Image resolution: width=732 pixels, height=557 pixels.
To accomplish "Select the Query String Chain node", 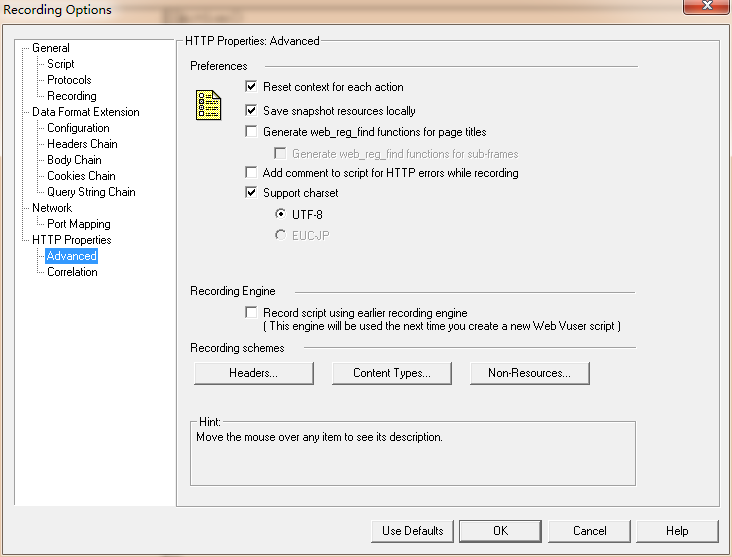I will pos(92,192).
